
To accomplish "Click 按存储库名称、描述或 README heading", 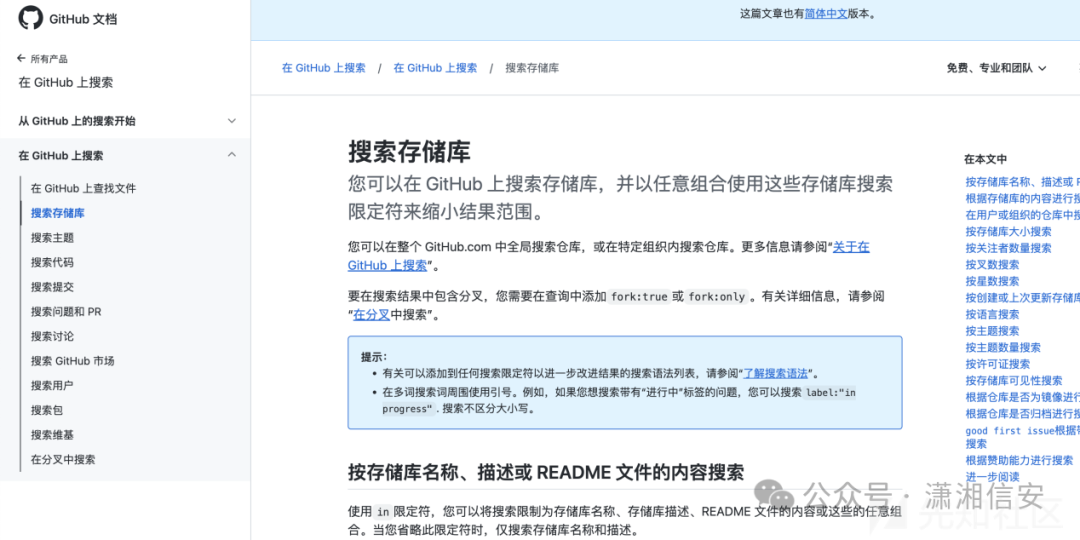I will (x=546, y=473).
